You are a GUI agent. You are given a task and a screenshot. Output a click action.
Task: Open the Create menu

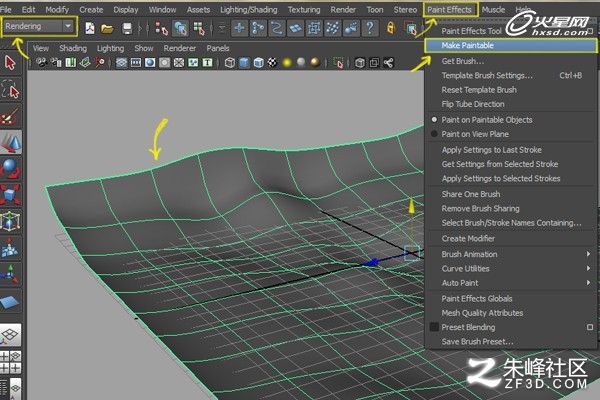pyautogui.click(x=91, y=10)
